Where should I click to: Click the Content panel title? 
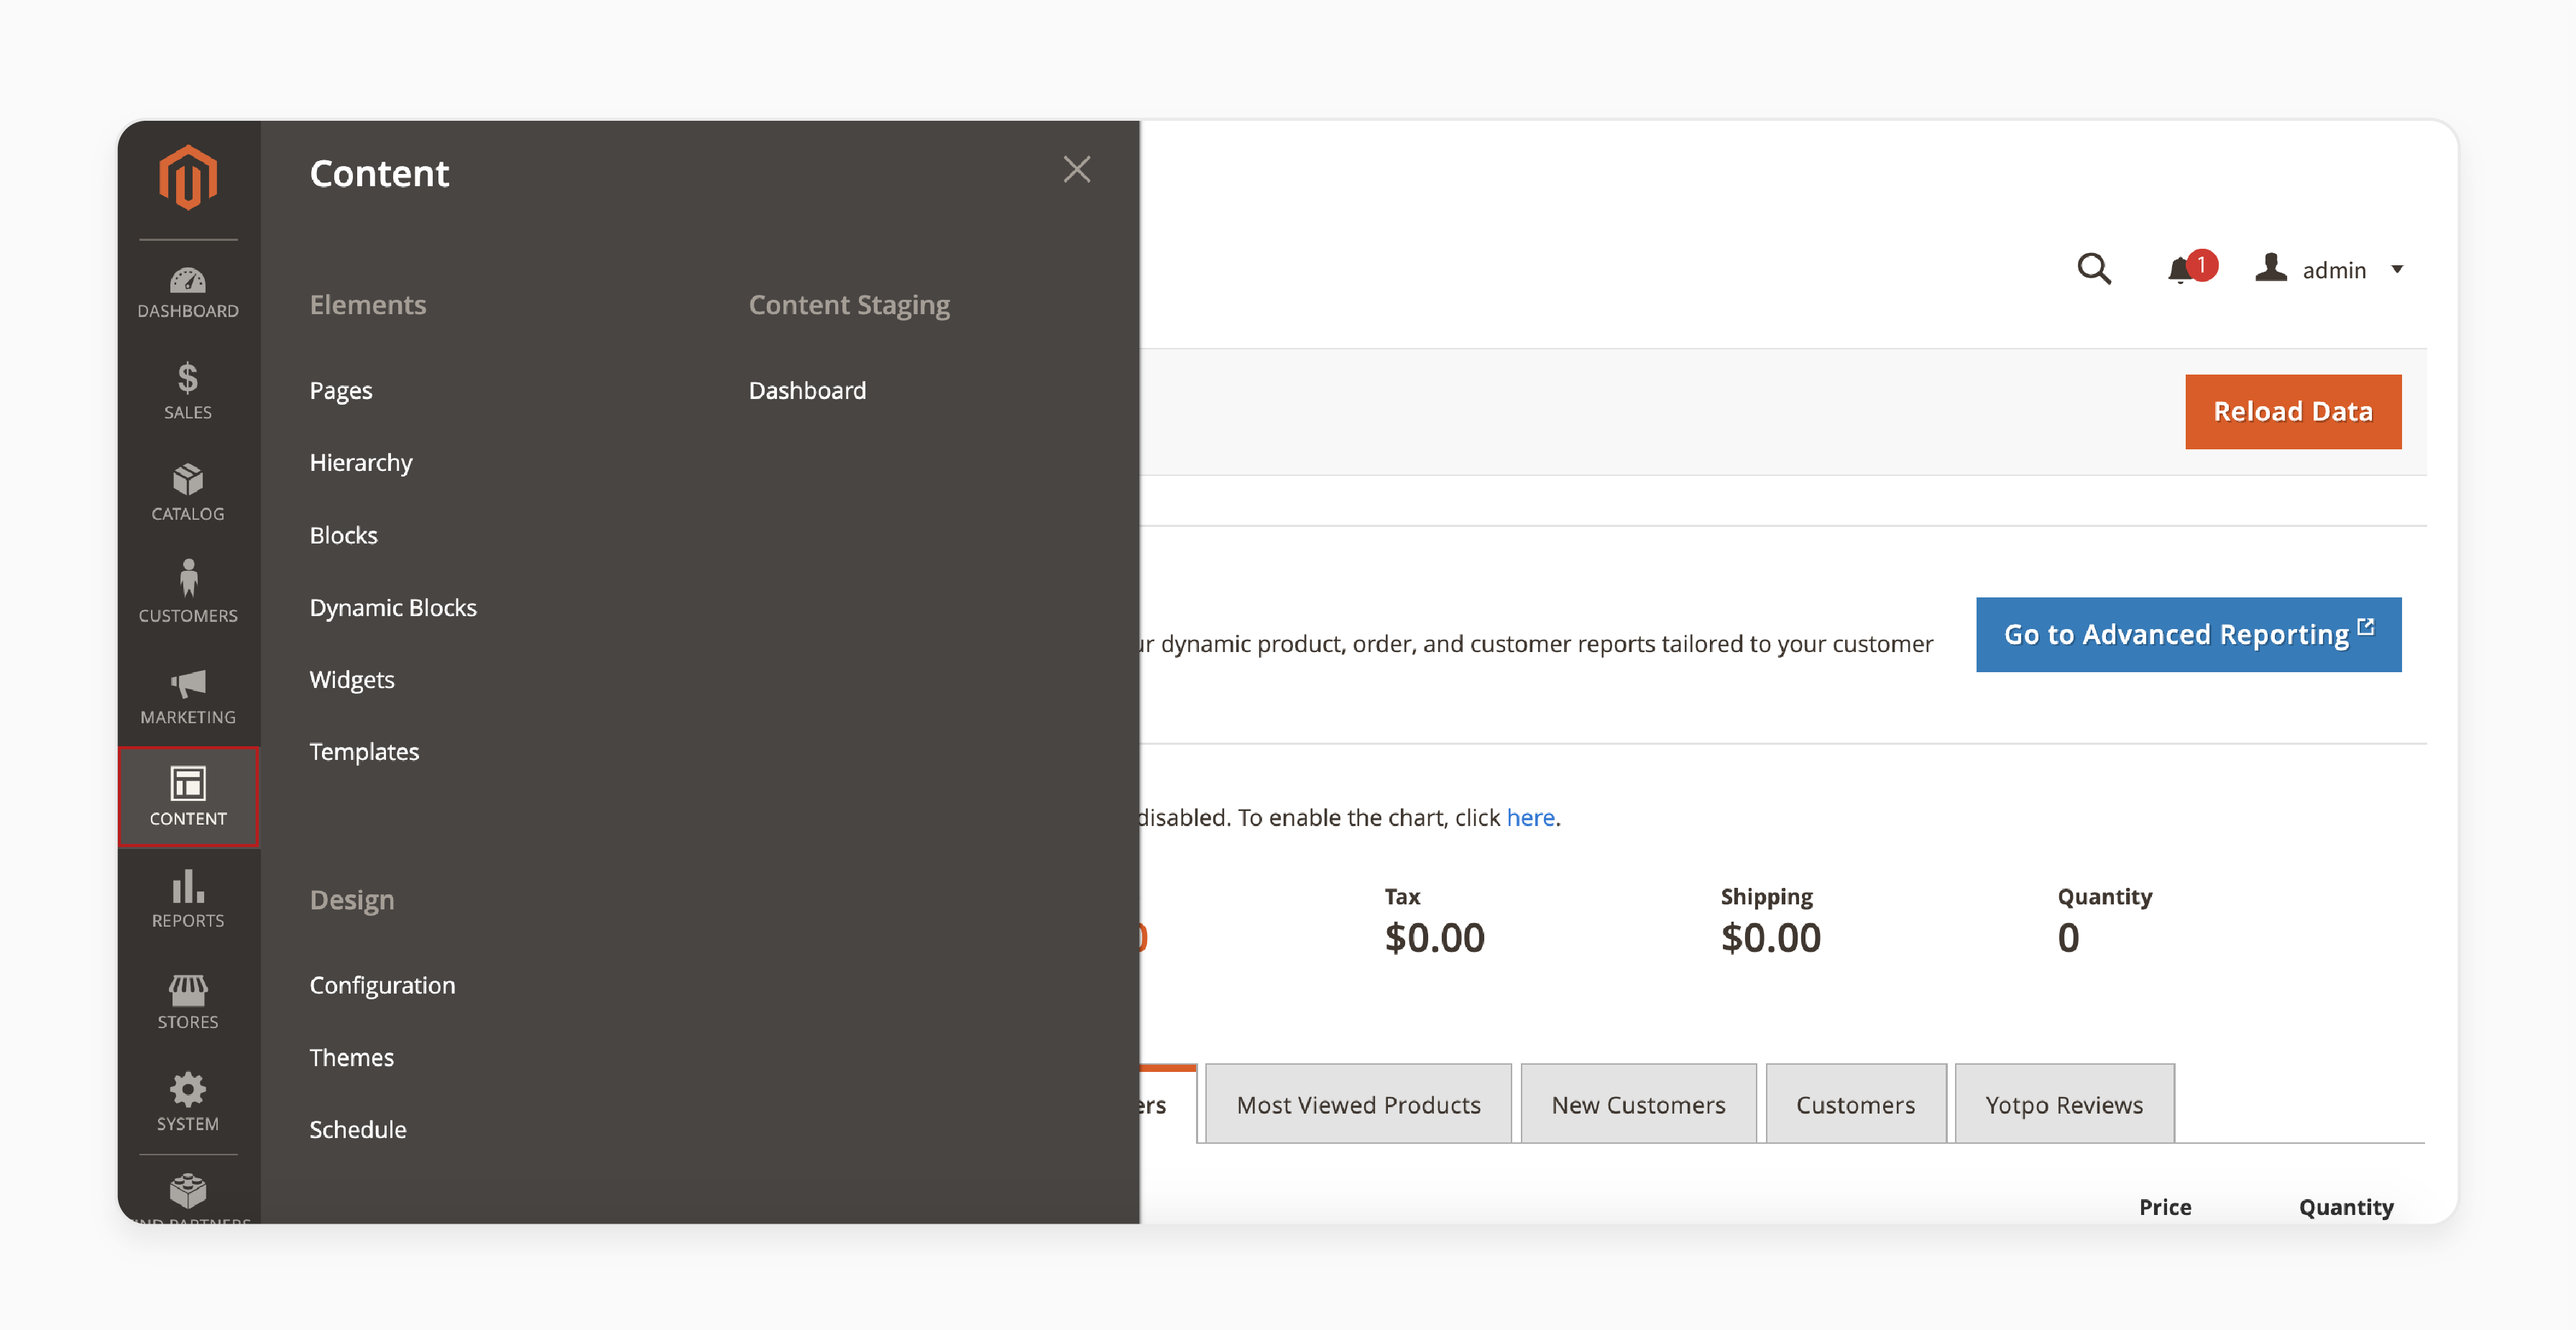tap(379, 173)
